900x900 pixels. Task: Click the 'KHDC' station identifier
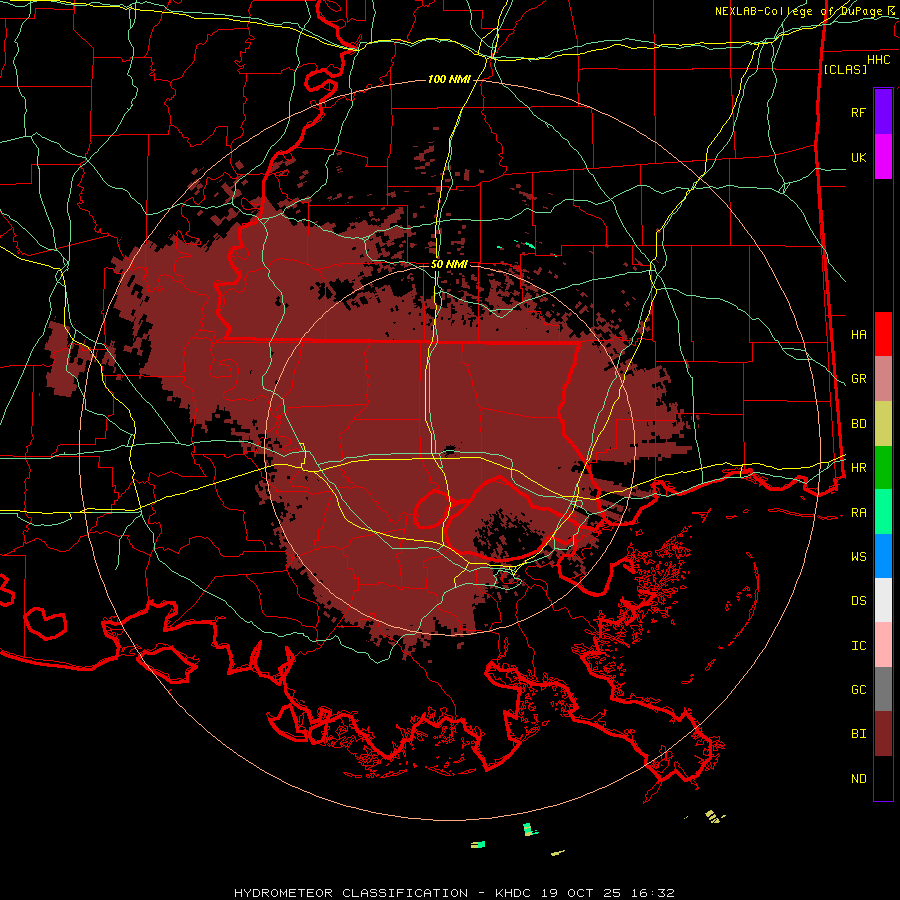513,893
